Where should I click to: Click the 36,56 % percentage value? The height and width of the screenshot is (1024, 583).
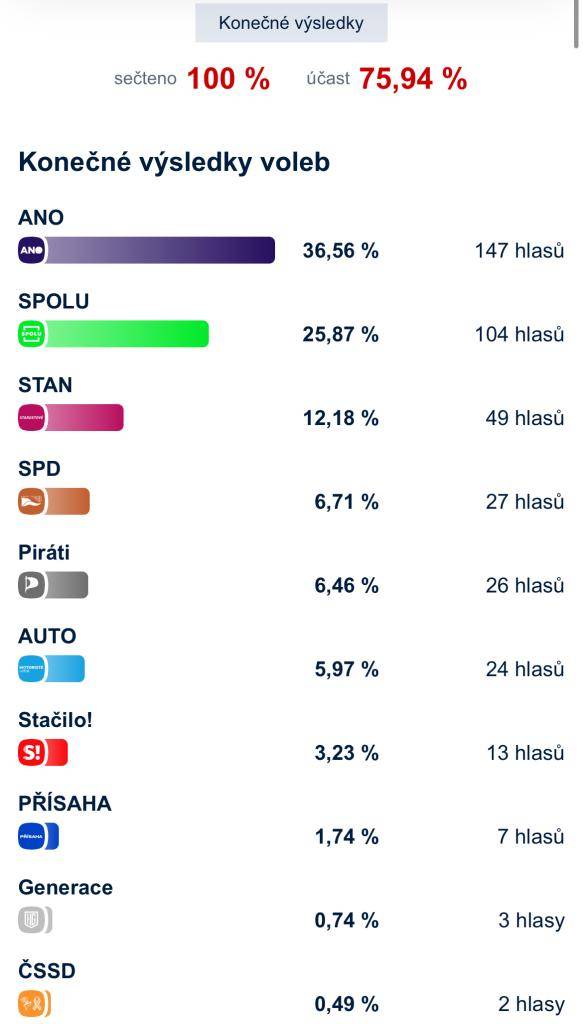342,252
